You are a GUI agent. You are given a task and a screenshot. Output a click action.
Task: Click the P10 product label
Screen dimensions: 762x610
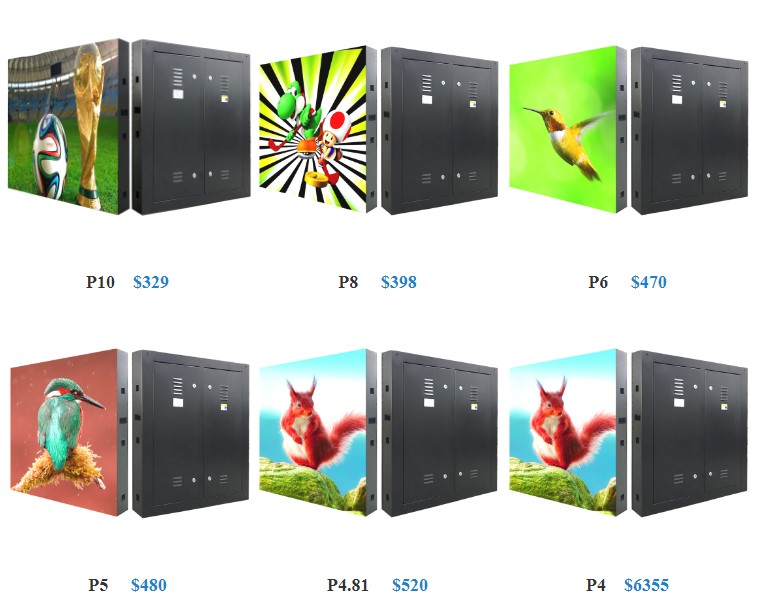[100, 282]
